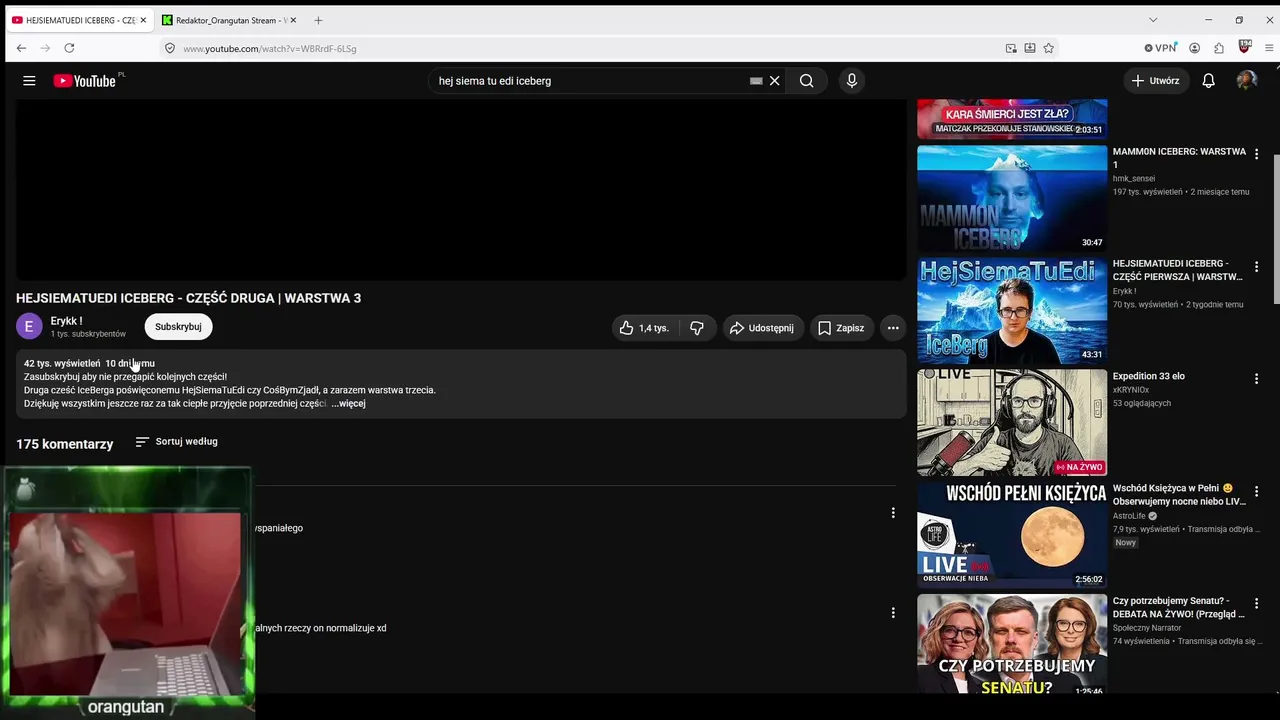
Task: Open the Kara śmierci jest zła thumbnail
Action: [1012, 119]
